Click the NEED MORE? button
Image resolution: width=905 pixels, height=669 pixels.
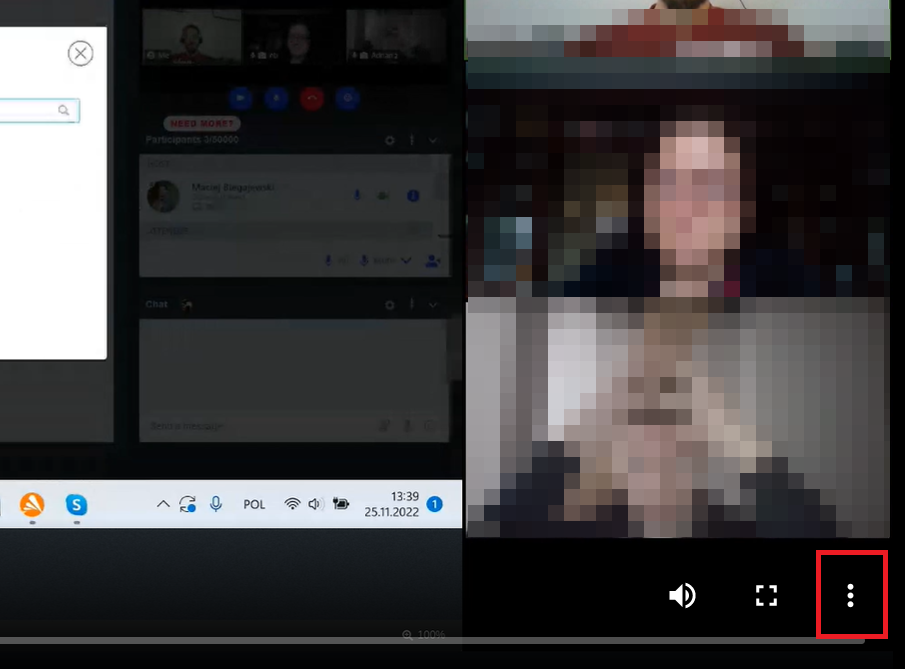pyautogui.click(x=201, y=123)
